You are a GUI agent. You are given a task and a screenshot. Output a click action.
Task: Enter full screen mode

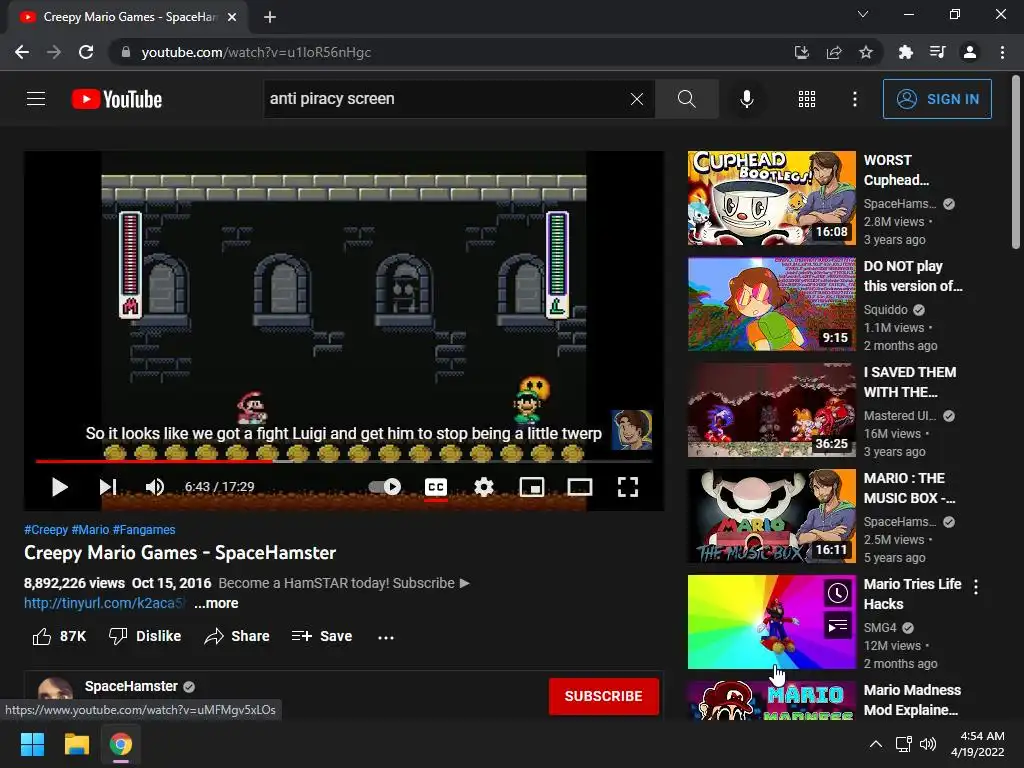pos(628,487)
